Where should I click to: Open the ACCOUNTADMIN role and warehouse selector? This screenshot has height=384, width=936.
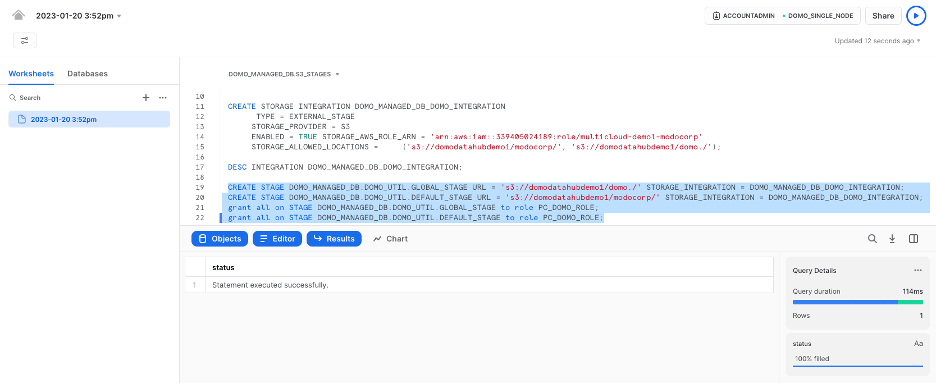coord(782,16)
